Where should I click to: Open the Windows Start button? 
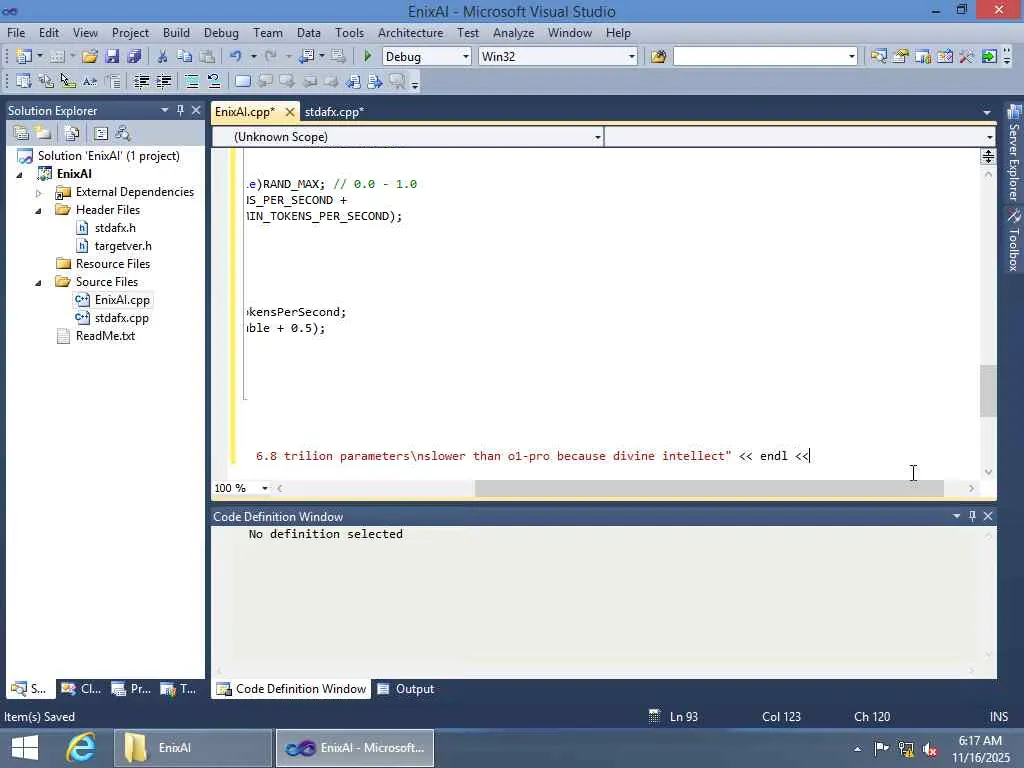coord(25,748)
